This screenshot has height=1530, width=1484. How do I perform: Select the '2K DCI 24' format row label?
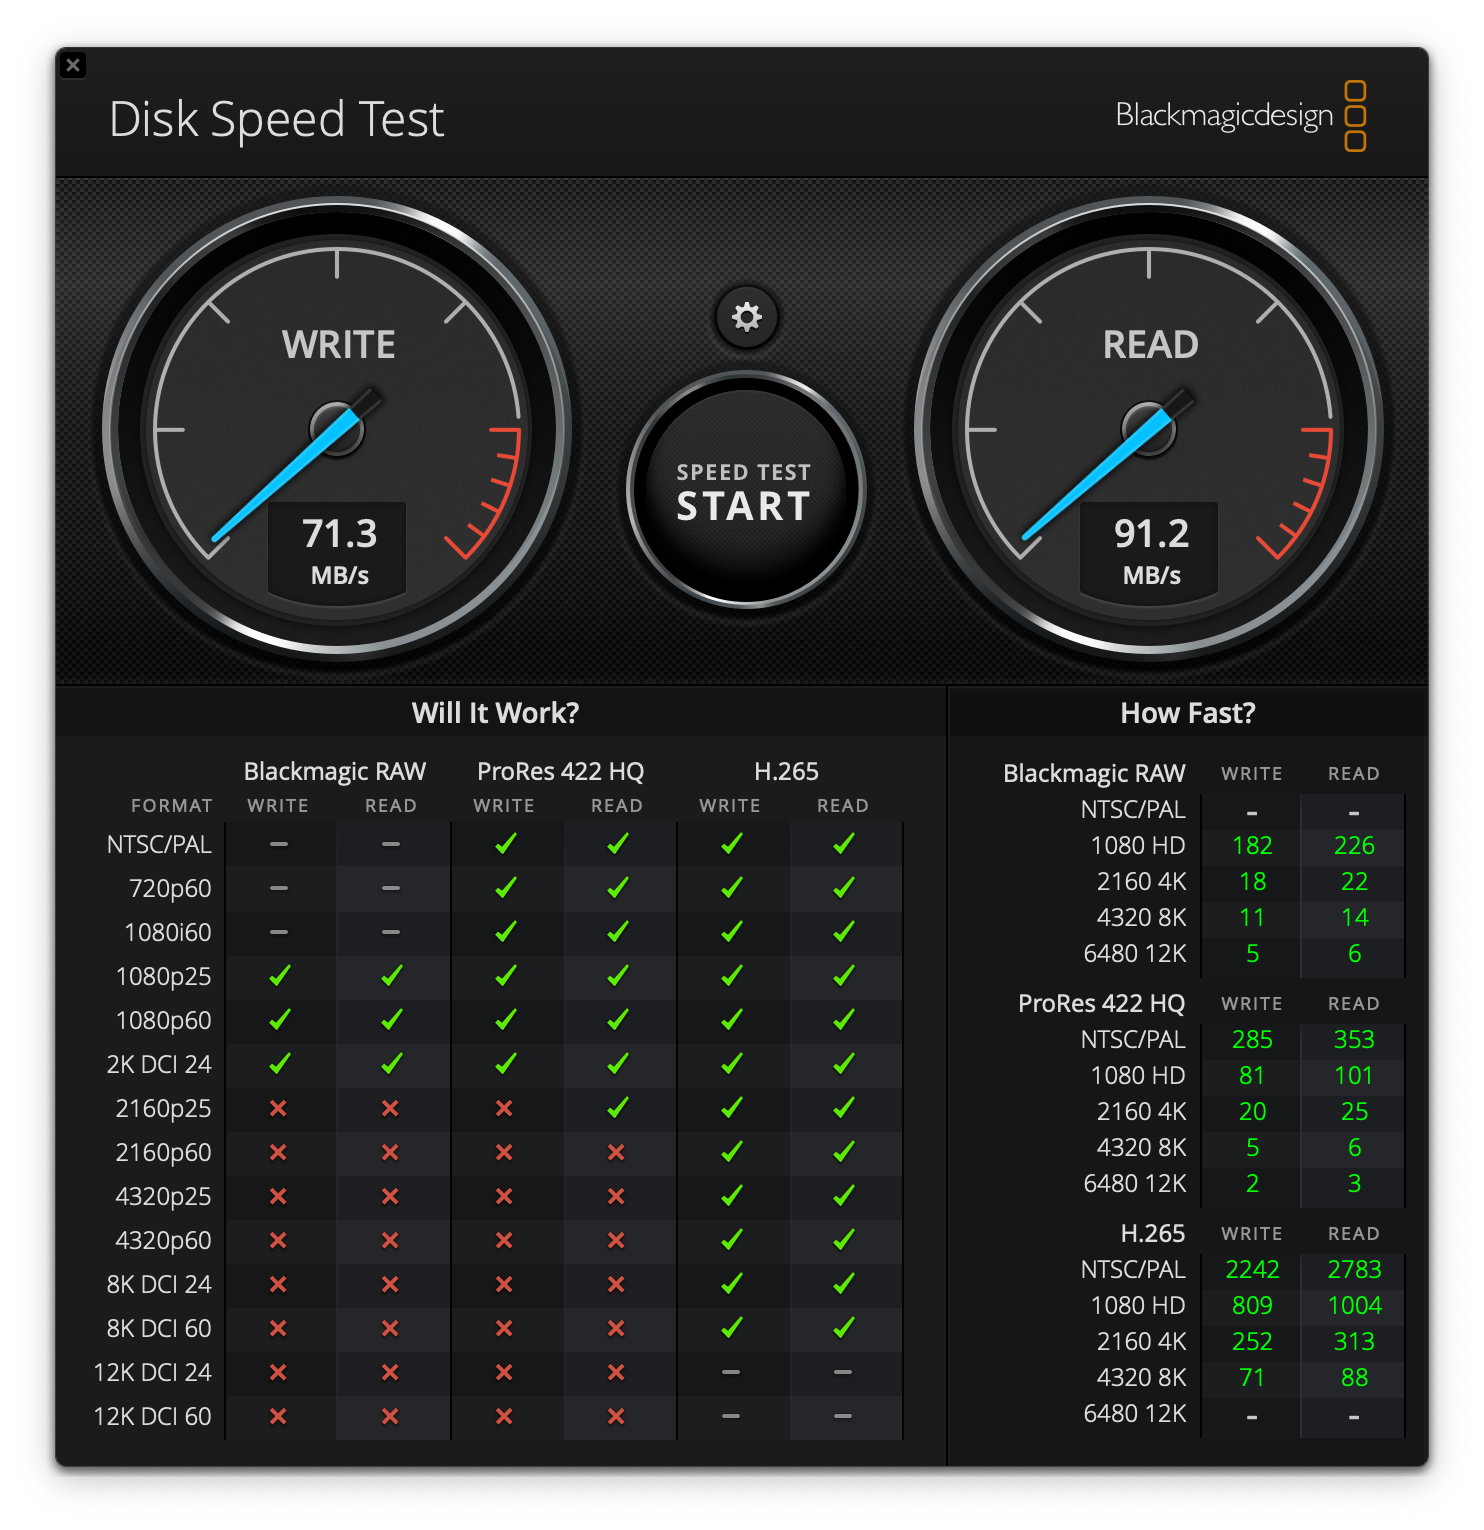pyautogui.click(x=159, y=1064)
